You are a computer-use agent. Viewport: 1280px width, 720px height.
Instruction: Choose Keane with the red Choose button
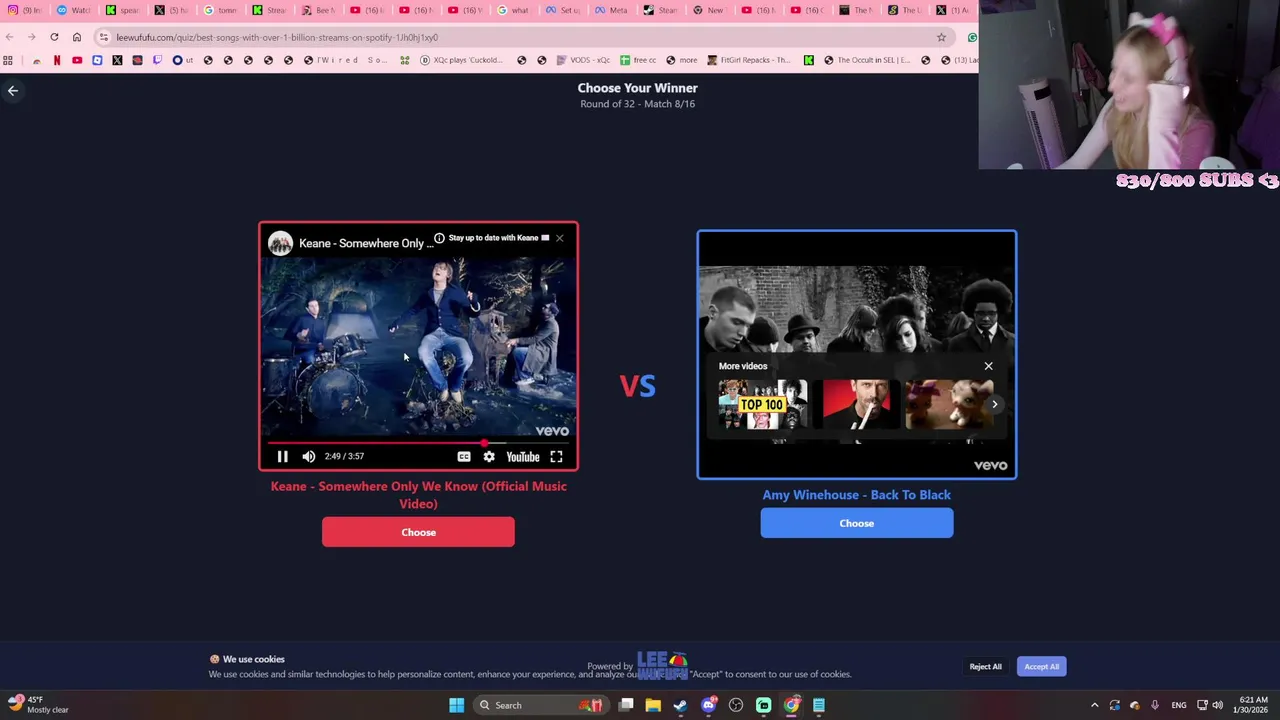[x=418, y=532]
